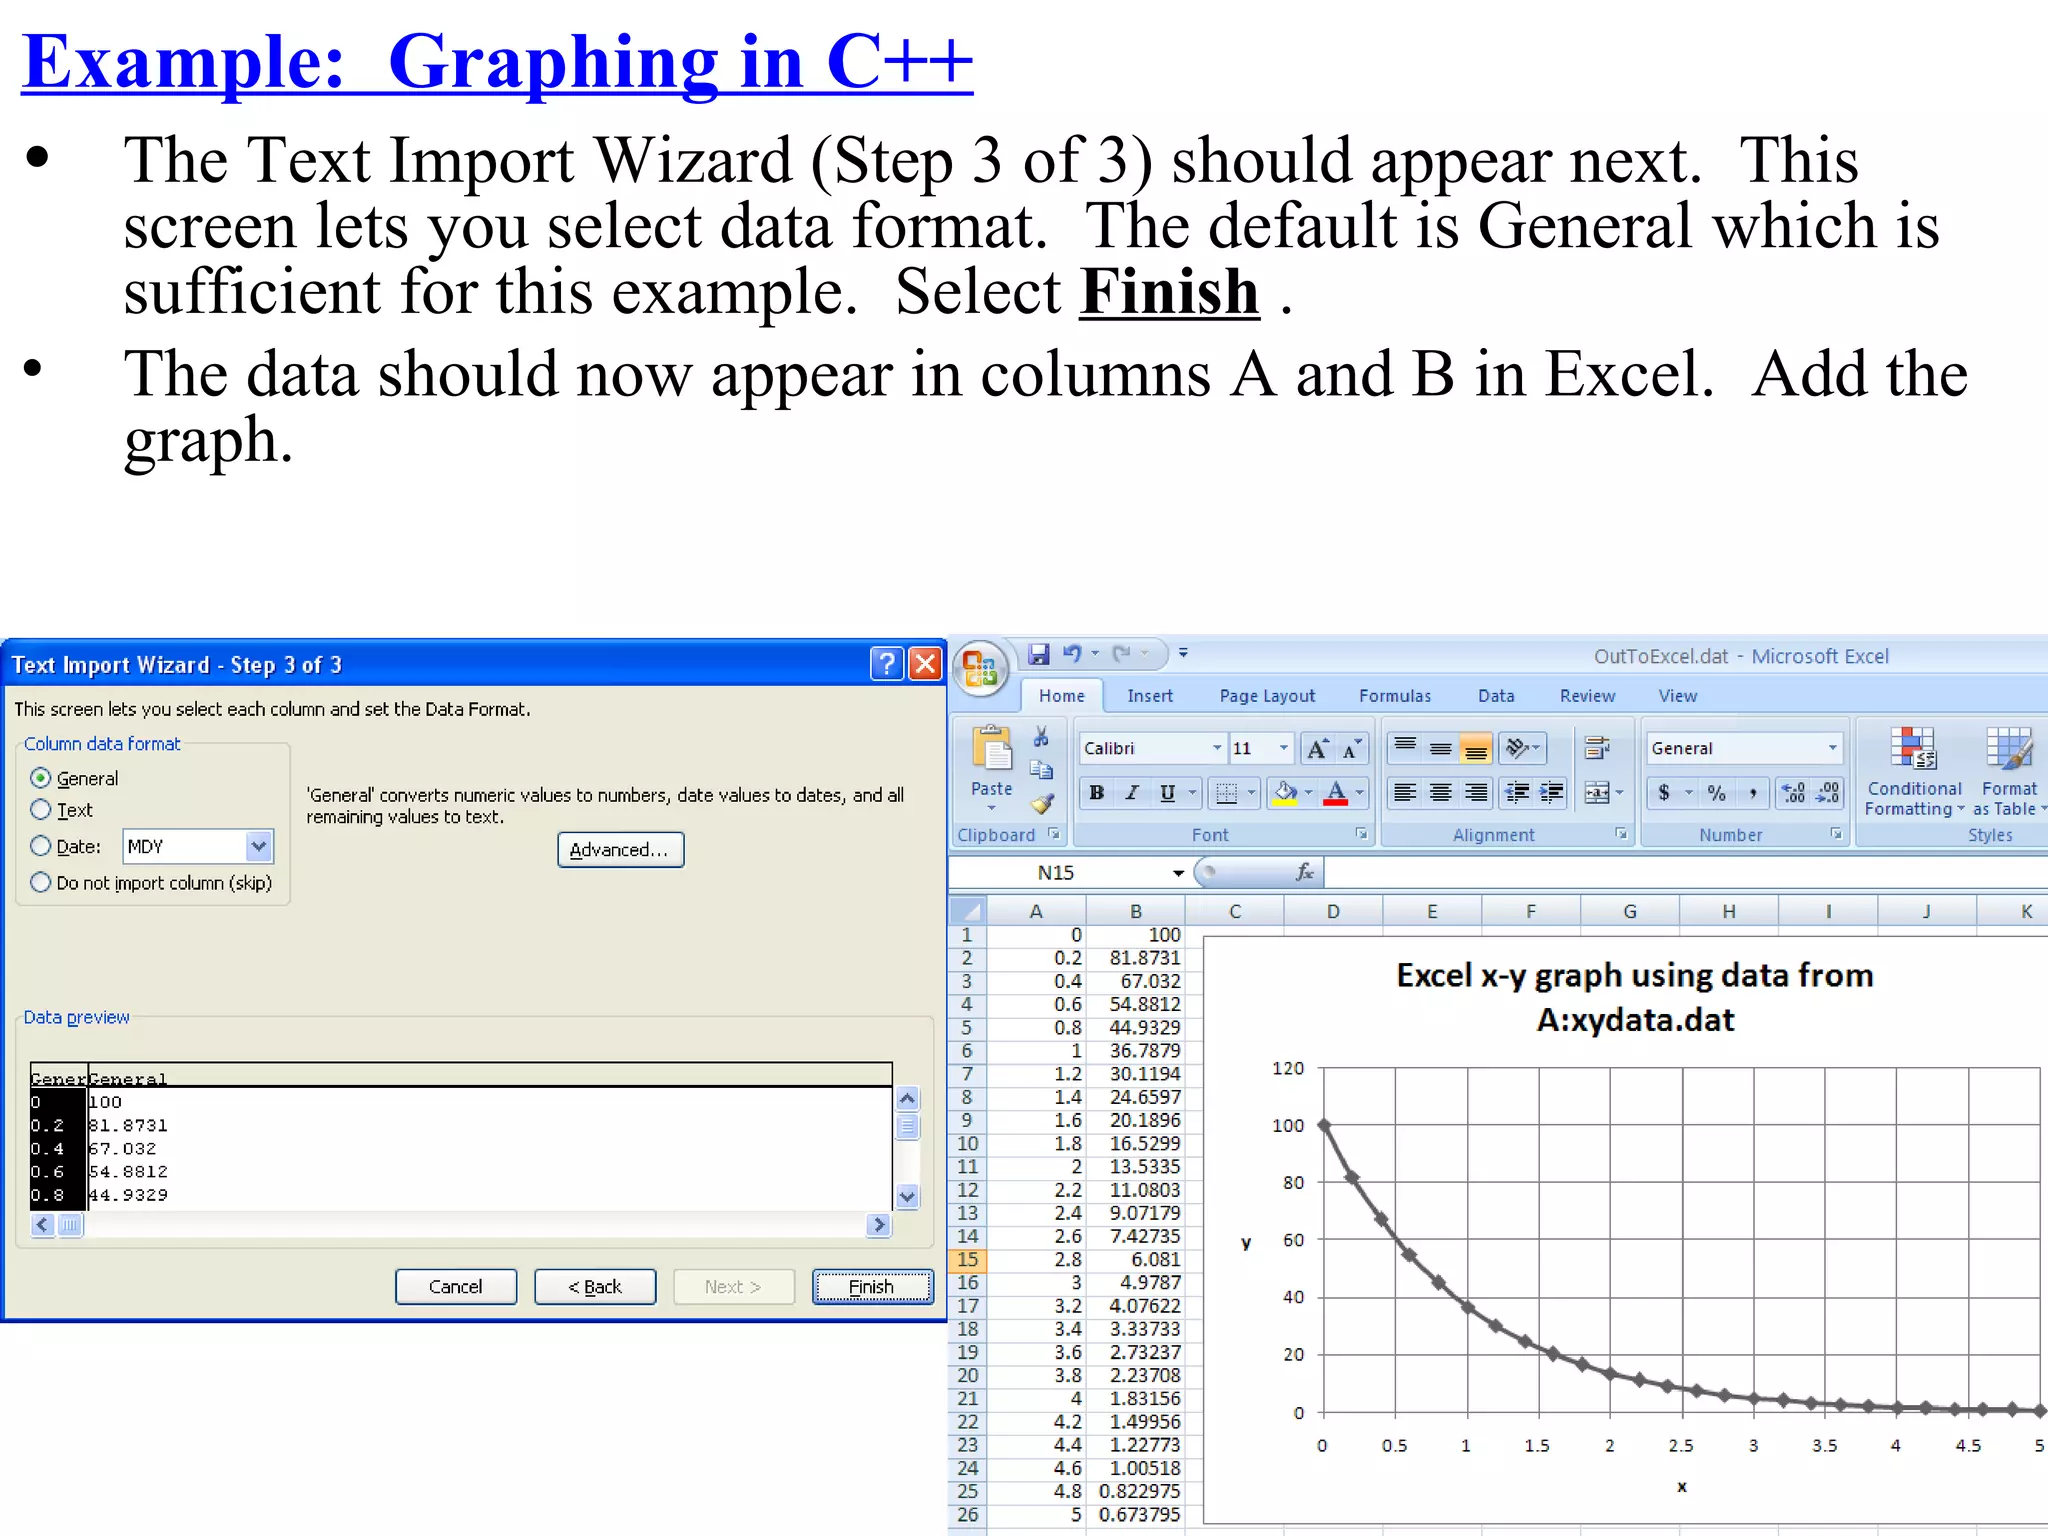This screenshot has width=2048, height=1536.
Task: Open text Orientation options
Action: (1522, 747)
